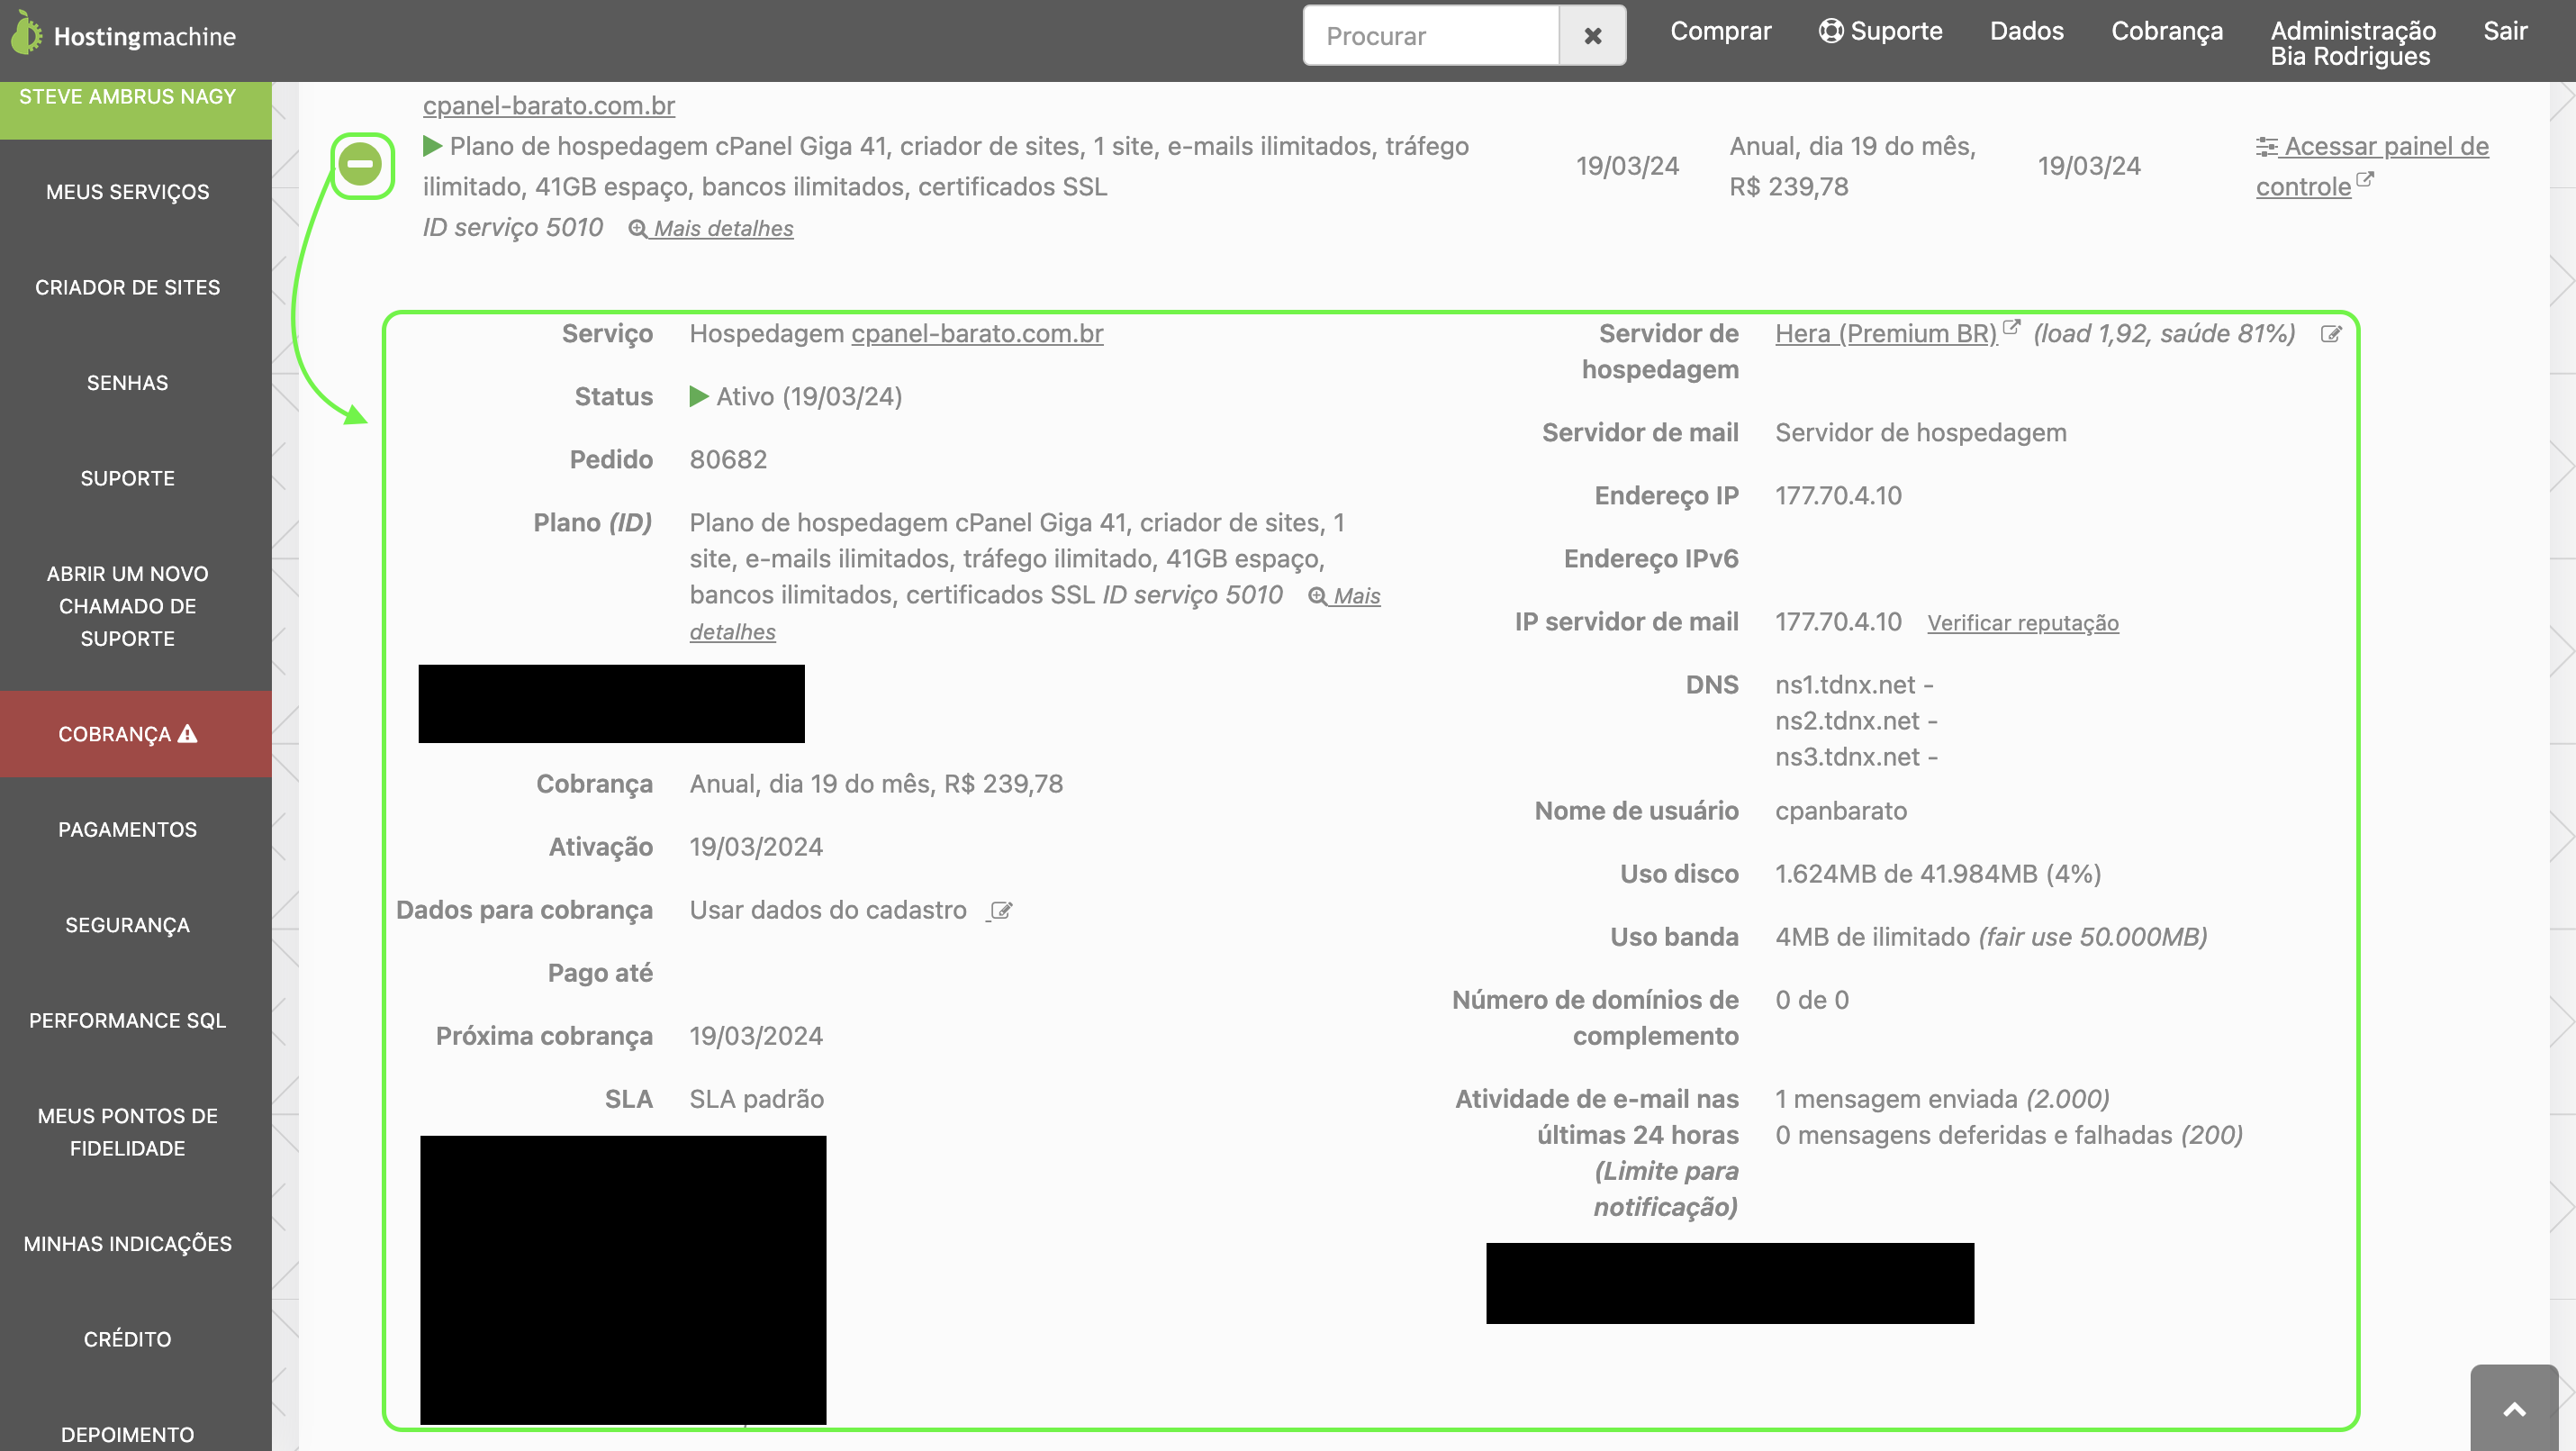The width and height of the screenshot is (2576, 1451).
Task: Click Mais detalhes beside ID serviço 5010 summary
Action: pos(711,229)
